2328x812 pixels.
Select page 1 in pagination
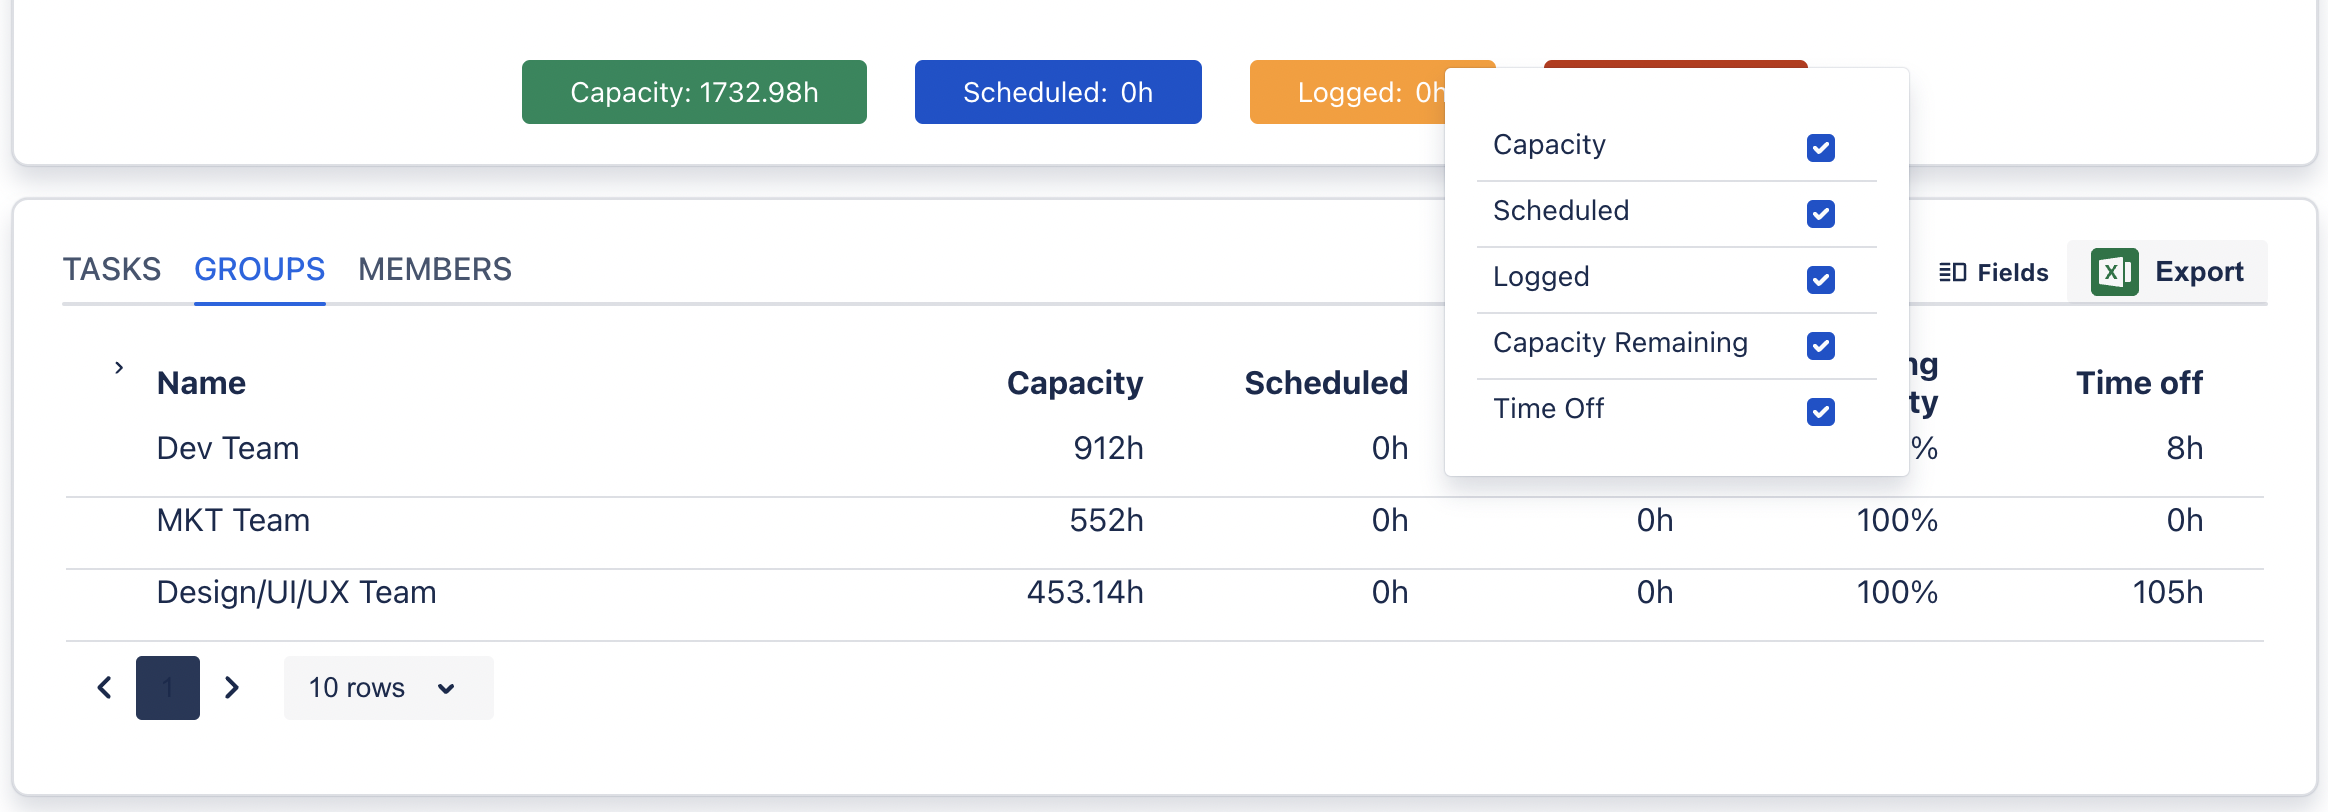[168, 688]
